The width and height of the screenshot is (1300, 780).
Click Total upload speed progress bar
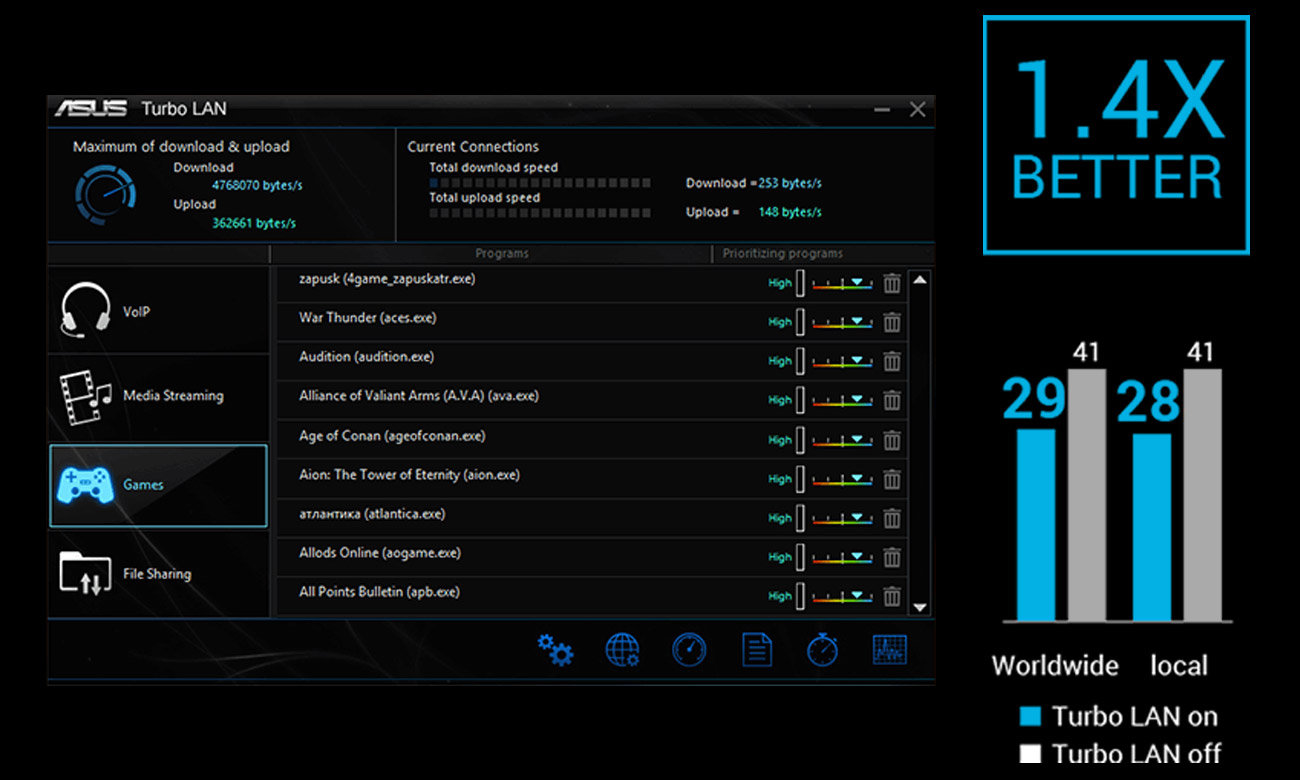[540, 213]
